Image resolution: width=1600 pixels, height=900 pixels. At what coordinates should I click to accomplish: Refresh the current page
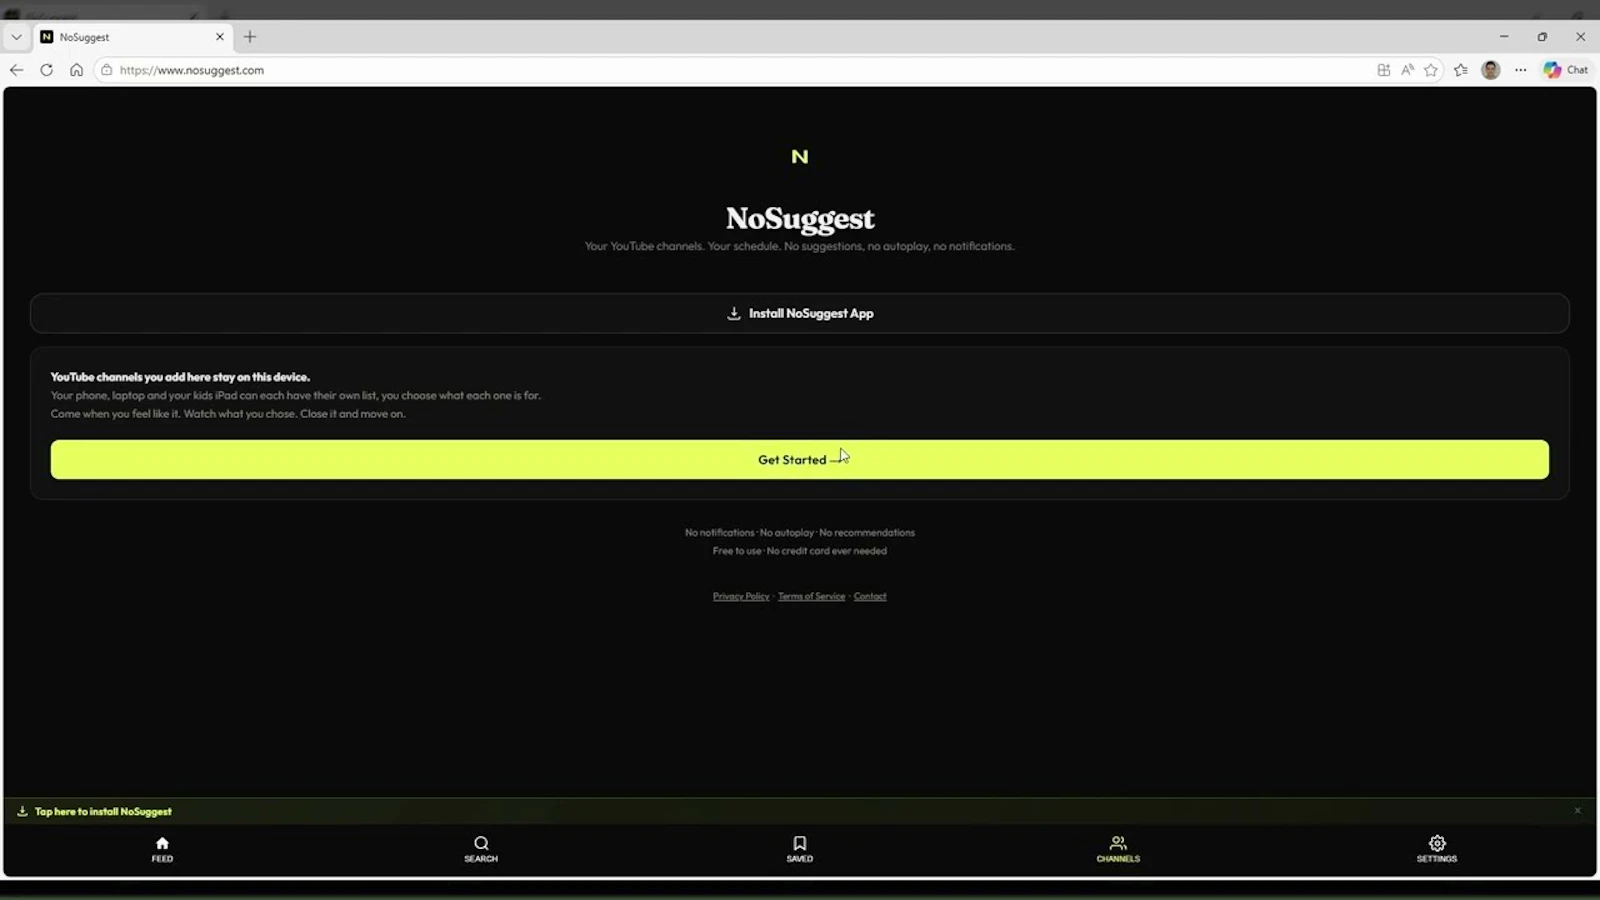pos(46,70)
